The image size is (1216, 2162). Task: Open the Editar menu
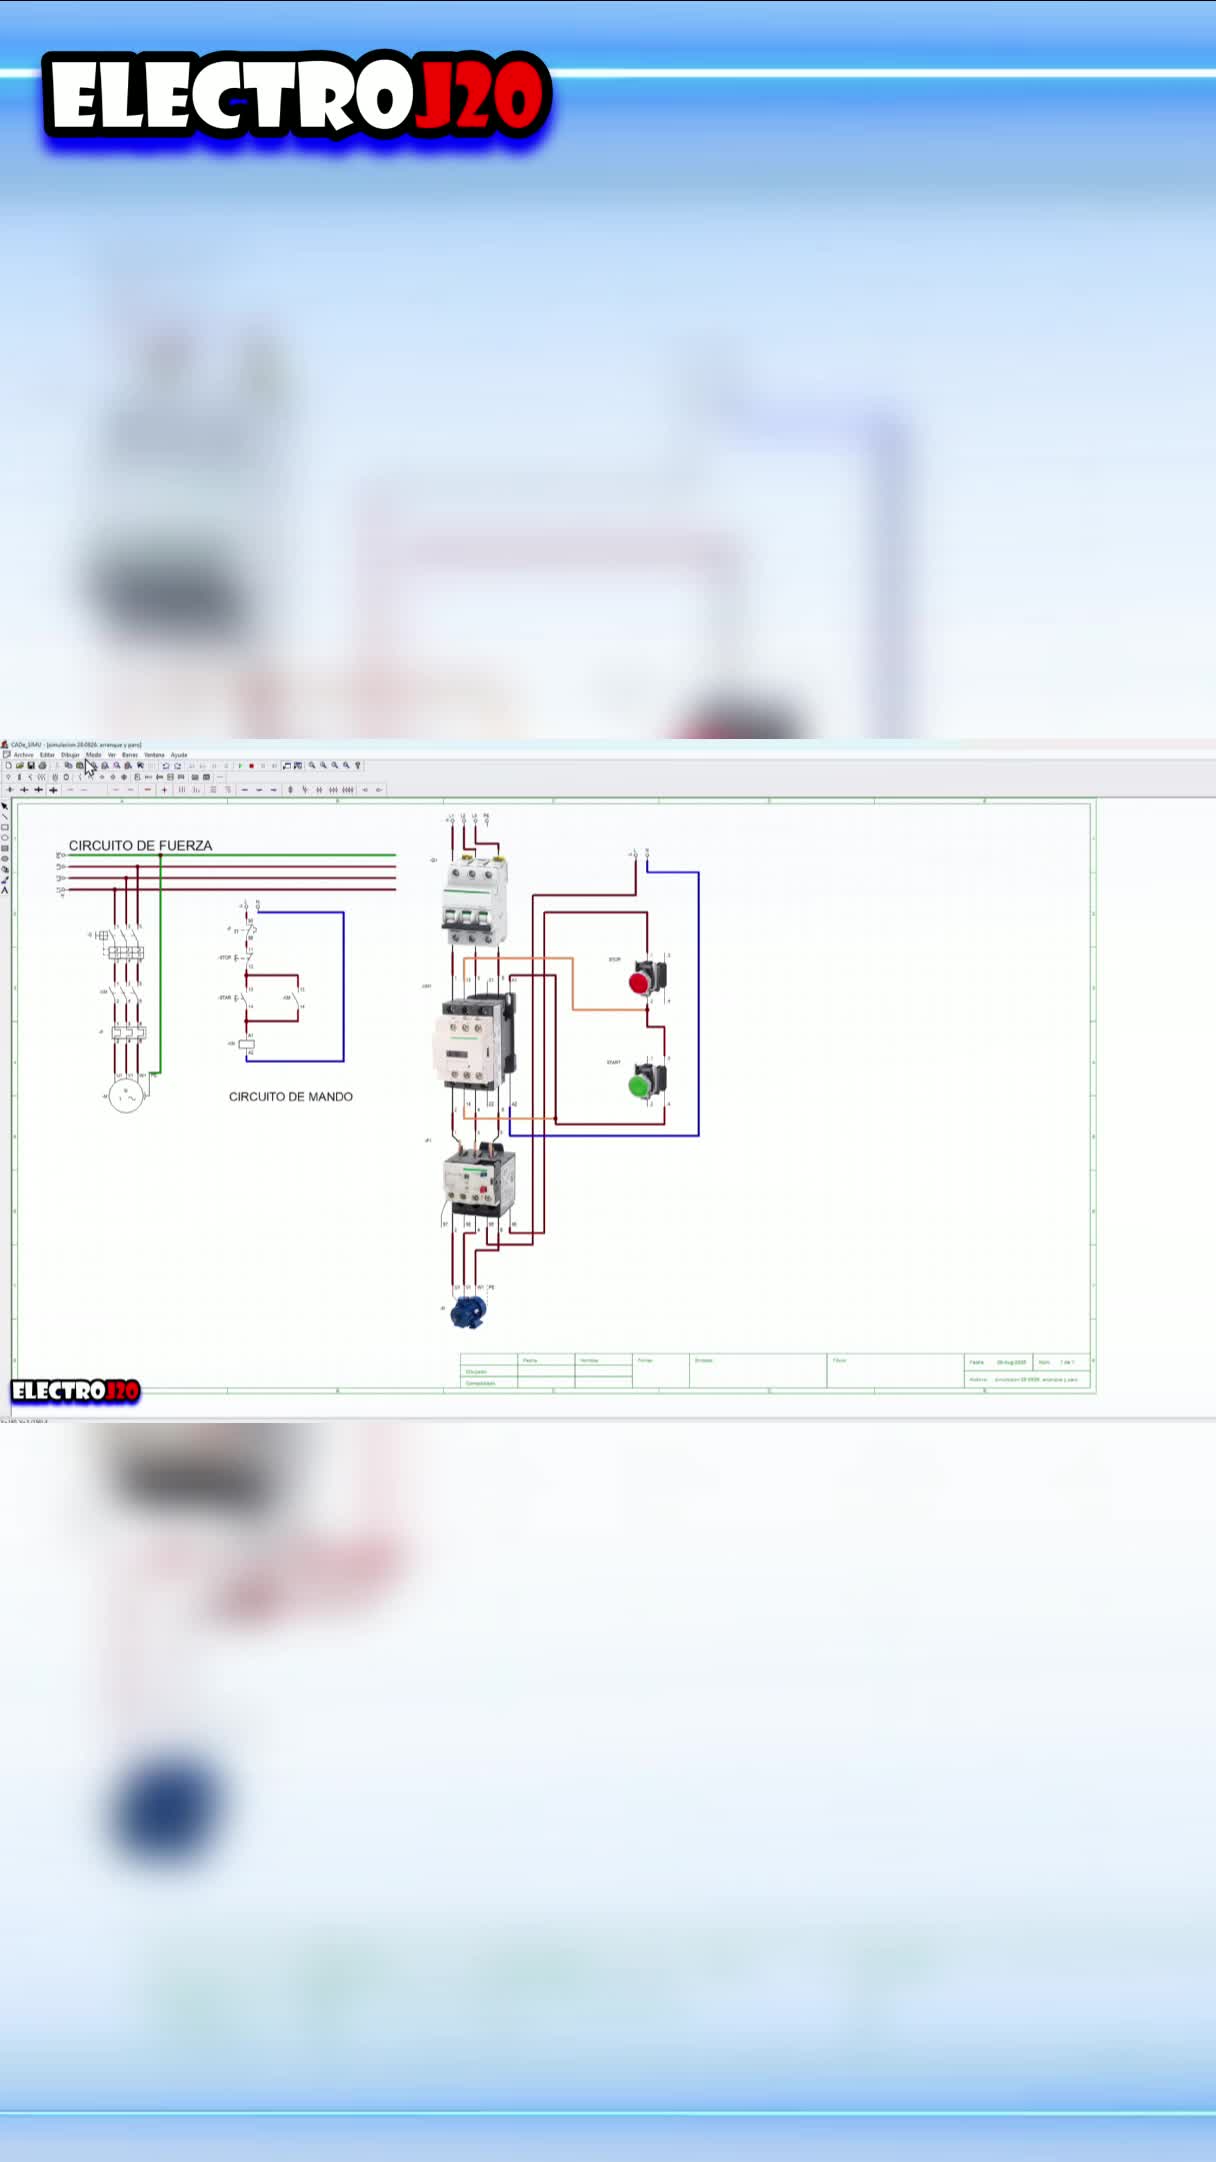47,755
